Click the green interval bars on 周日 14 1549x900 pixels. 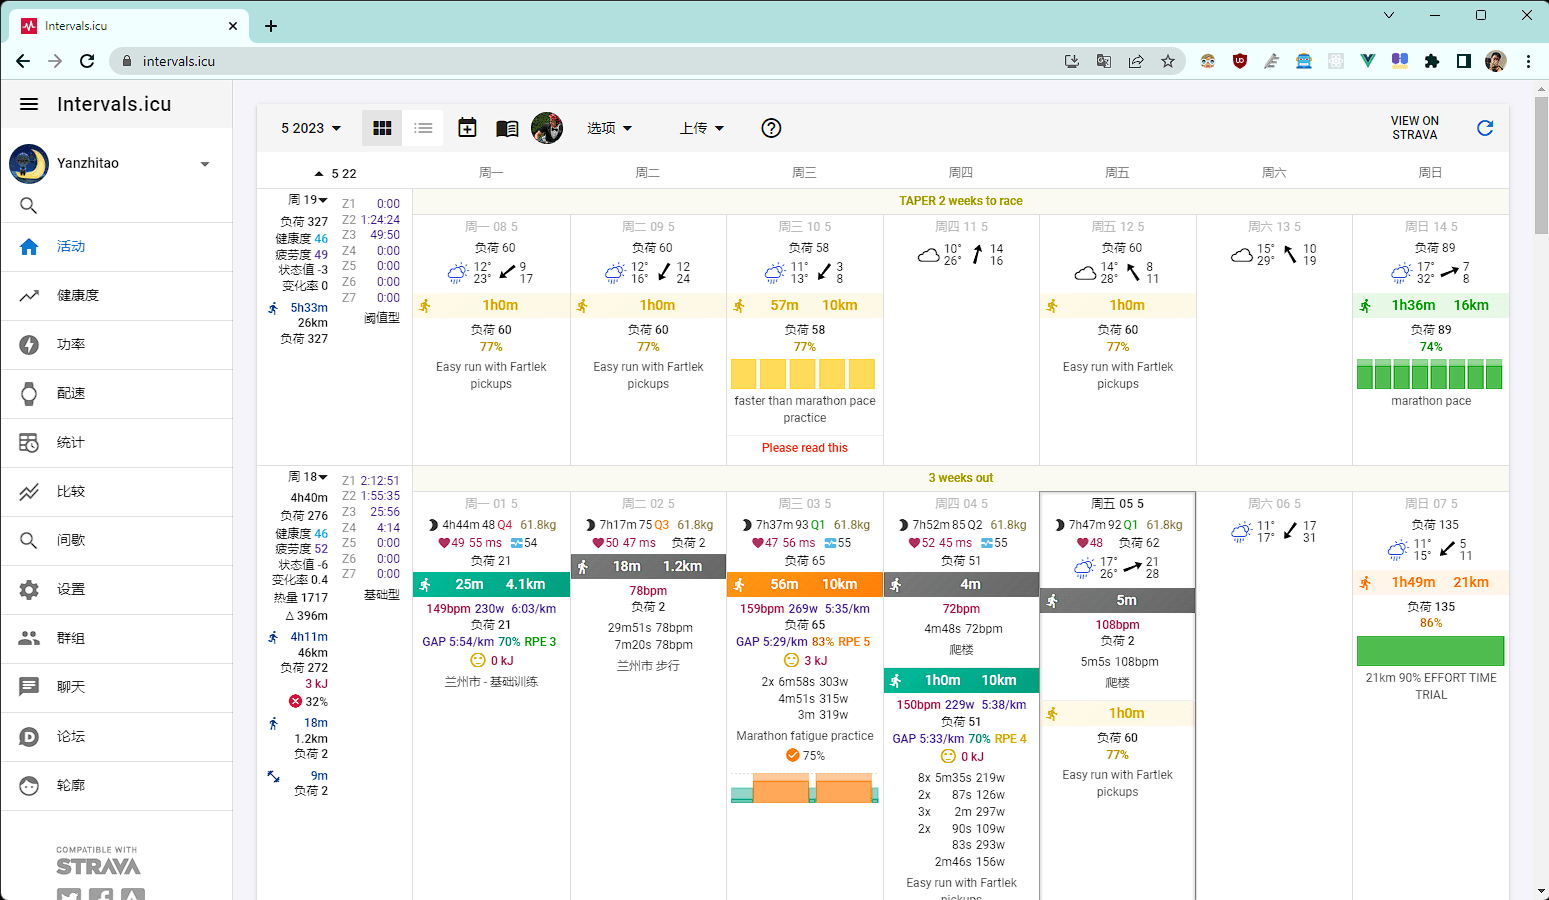(x=1430, y=374)
